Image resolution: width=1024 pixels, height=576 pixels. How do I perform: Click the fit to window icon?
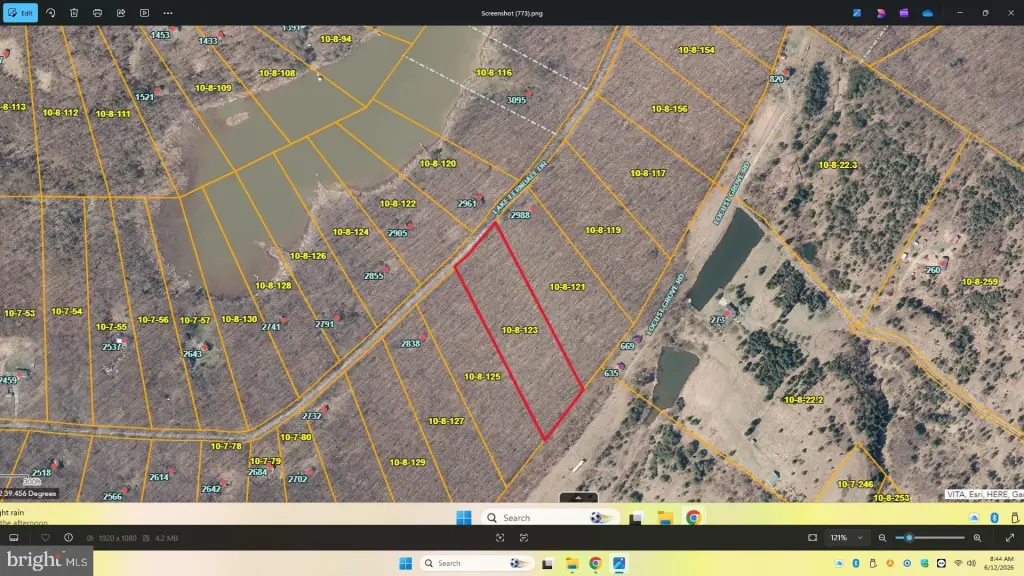pos(812,537)
